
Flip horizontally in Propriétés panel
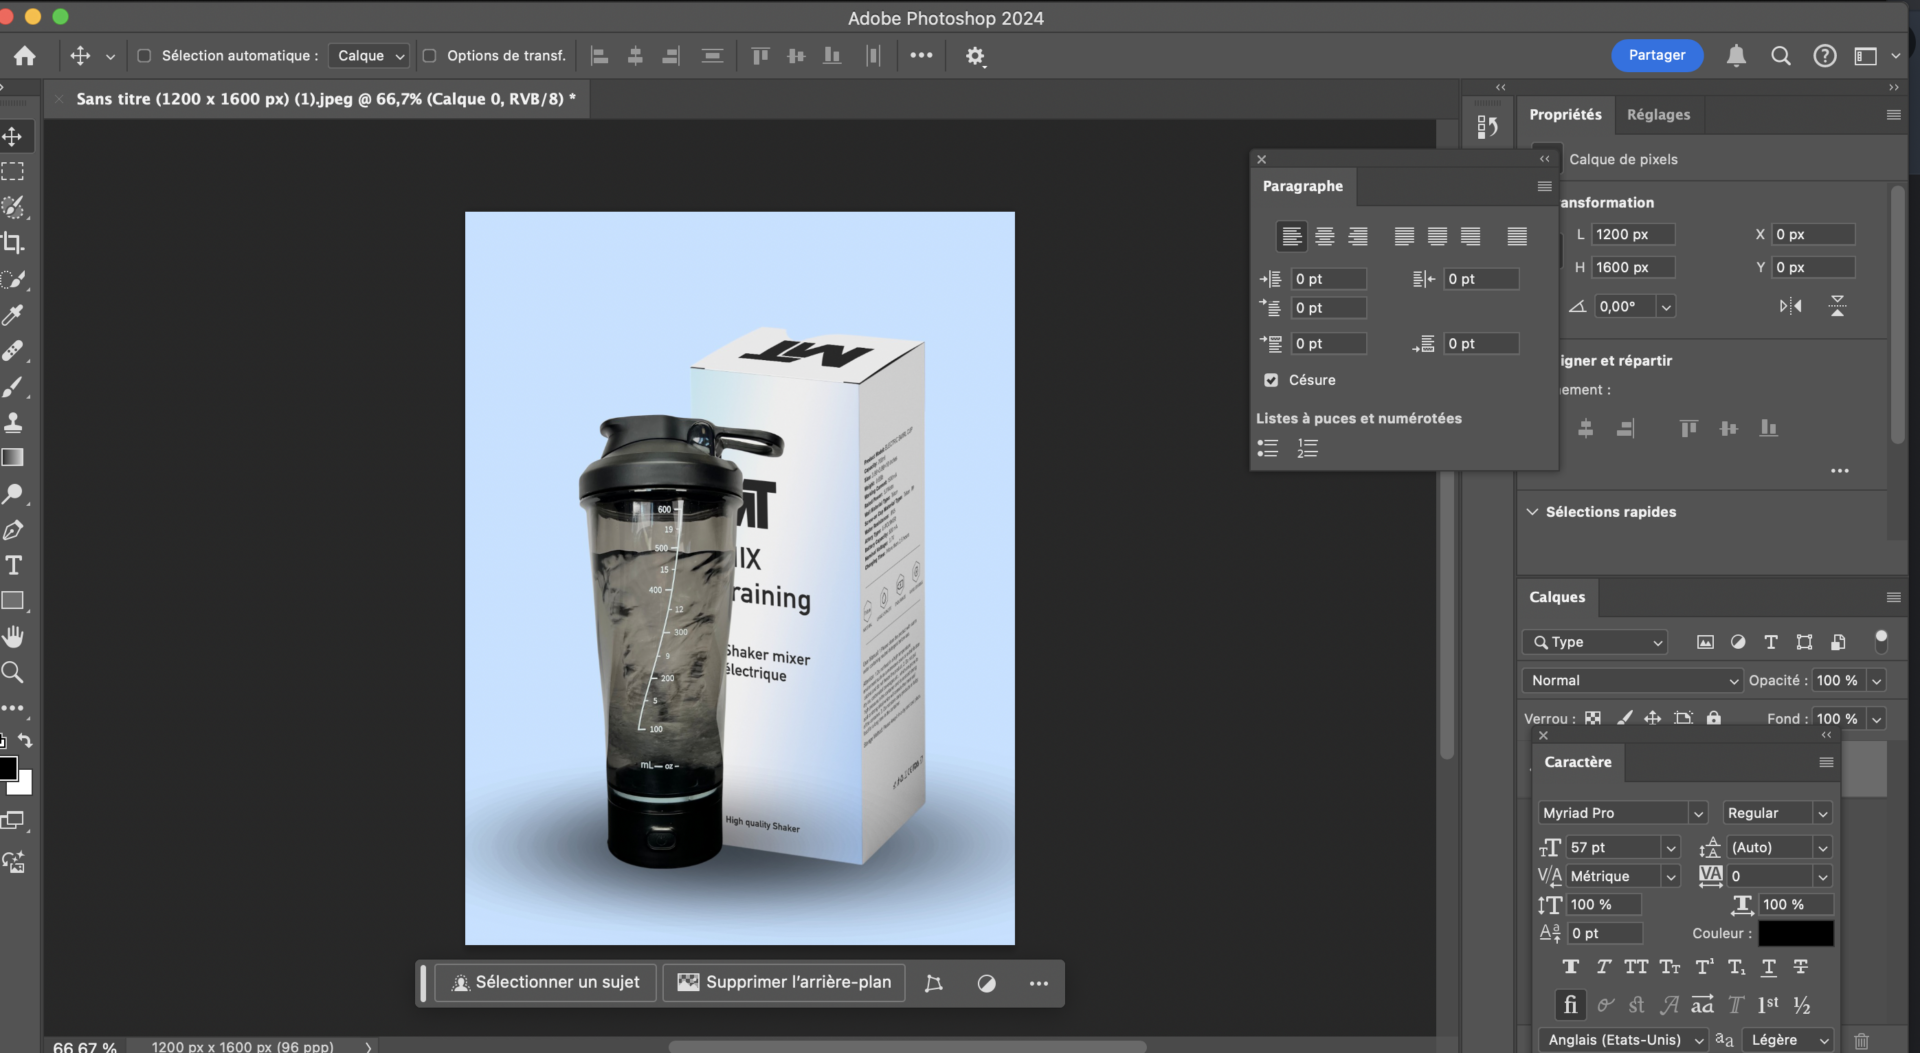point(1790,306)
